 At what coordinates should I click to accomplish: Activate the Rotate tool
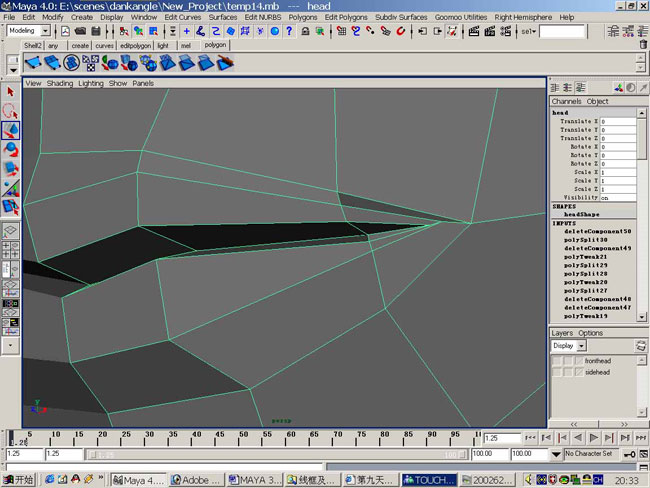(10, 150)
